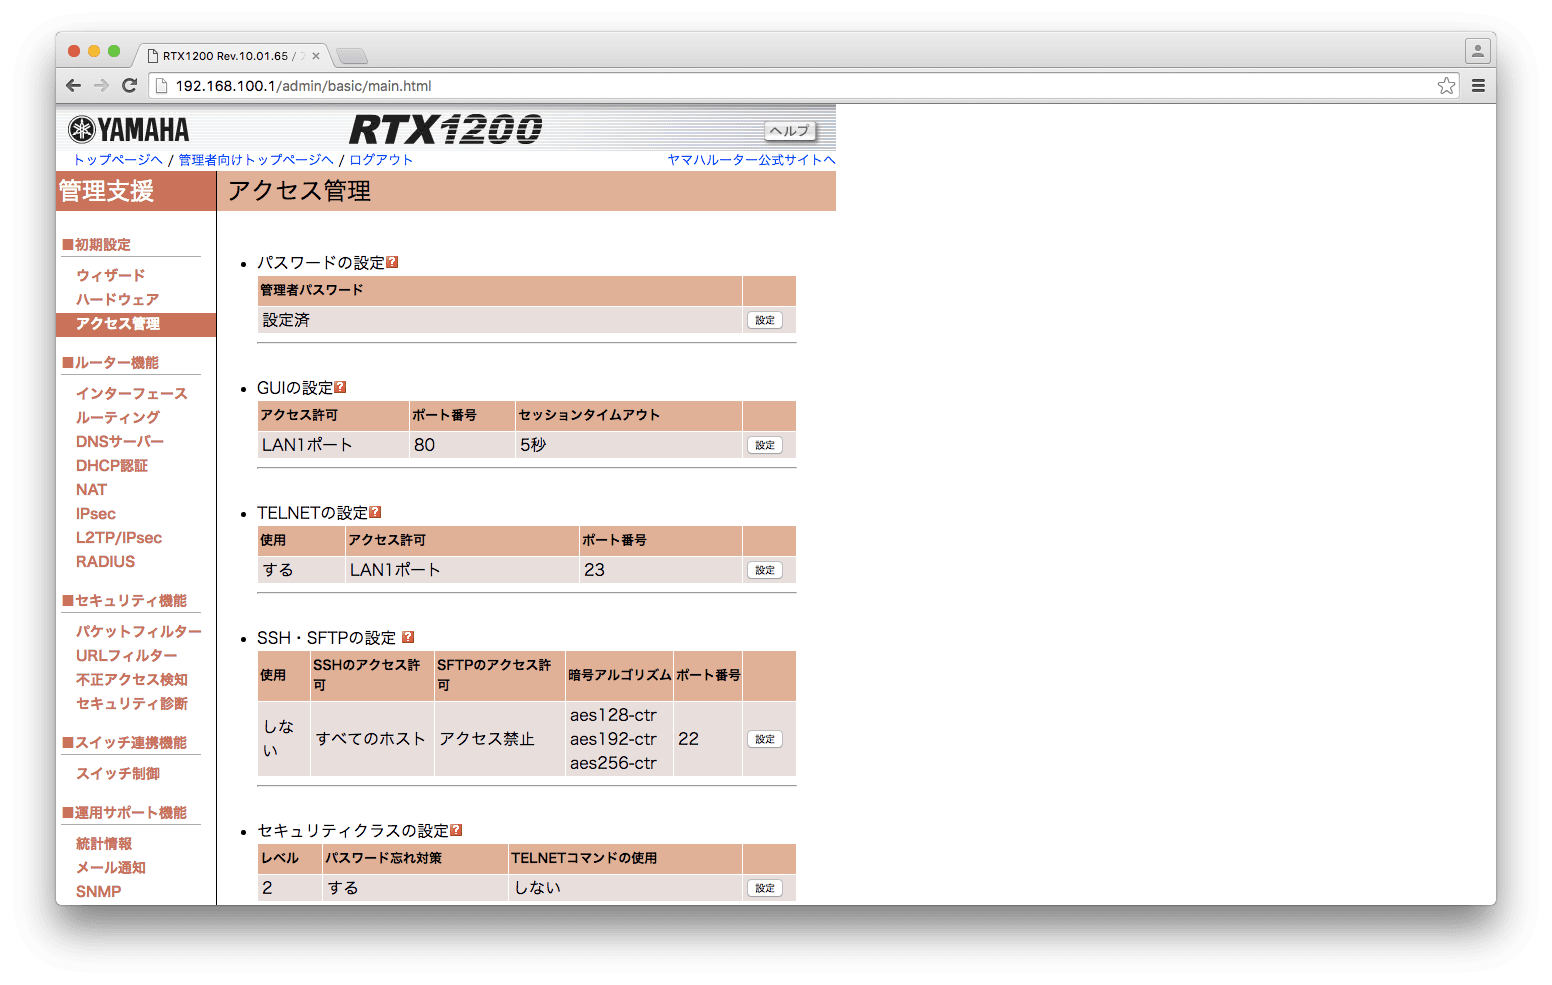
Task: Open ルーティング in the sidebar
Action: tap(118, 417)
